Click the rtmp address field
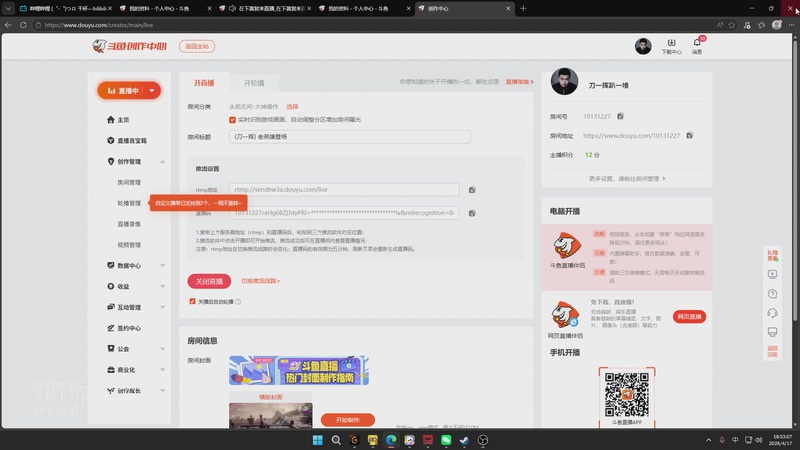The image size is (800, 450). coord(344,190)
